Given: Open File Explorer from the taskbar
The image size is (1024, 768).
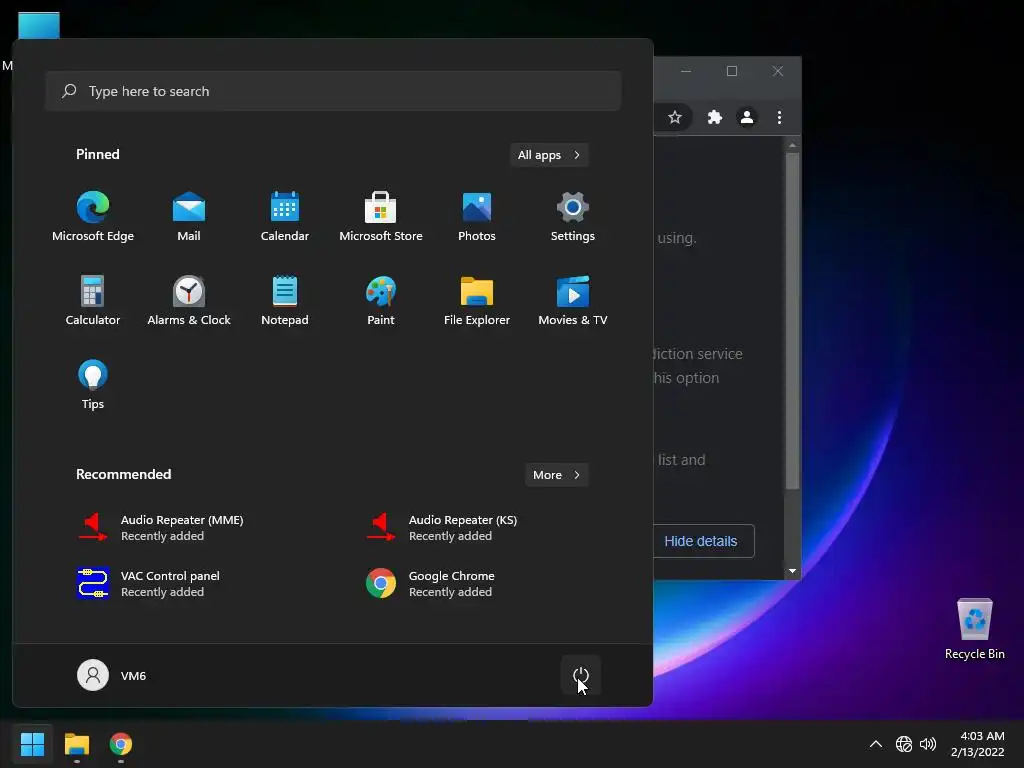Looking at the screenshot, I should coord(77,744).
